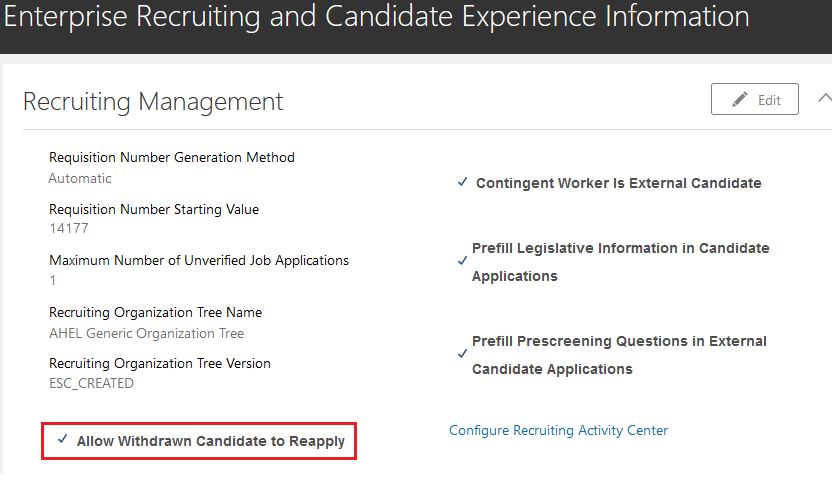Viewport: 840px width, 486px height.
Task: Select the Automatic generation method value
Action: (x=80, y=178)
